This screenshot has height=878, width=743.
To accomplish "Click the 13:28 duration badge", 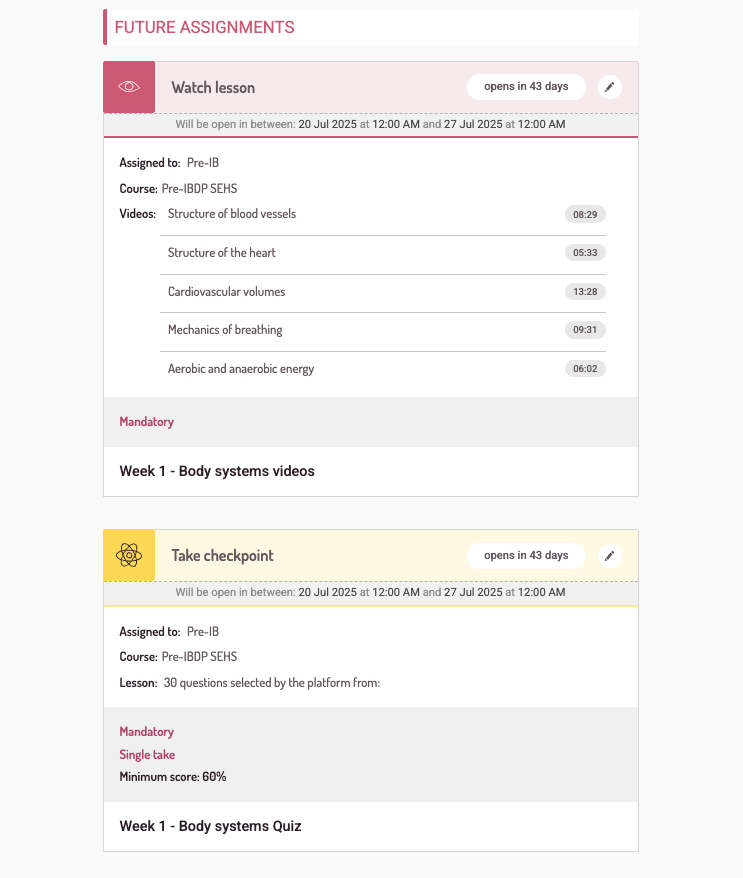I will click(585, 292).
